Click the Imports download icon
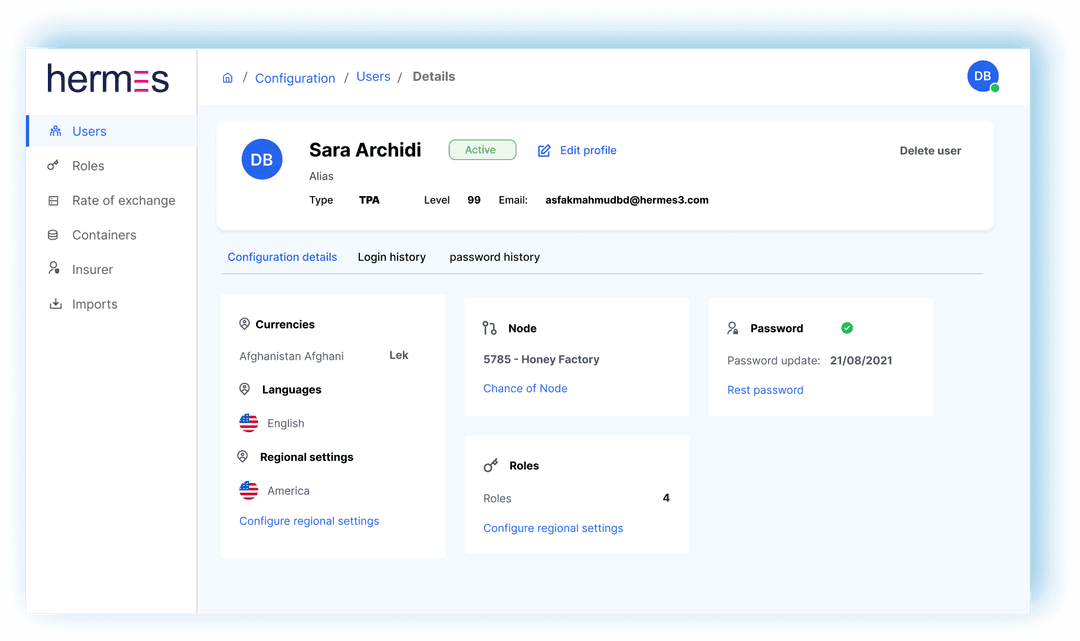This screenshot has height=641, width=1080. (x=54, y=304)
